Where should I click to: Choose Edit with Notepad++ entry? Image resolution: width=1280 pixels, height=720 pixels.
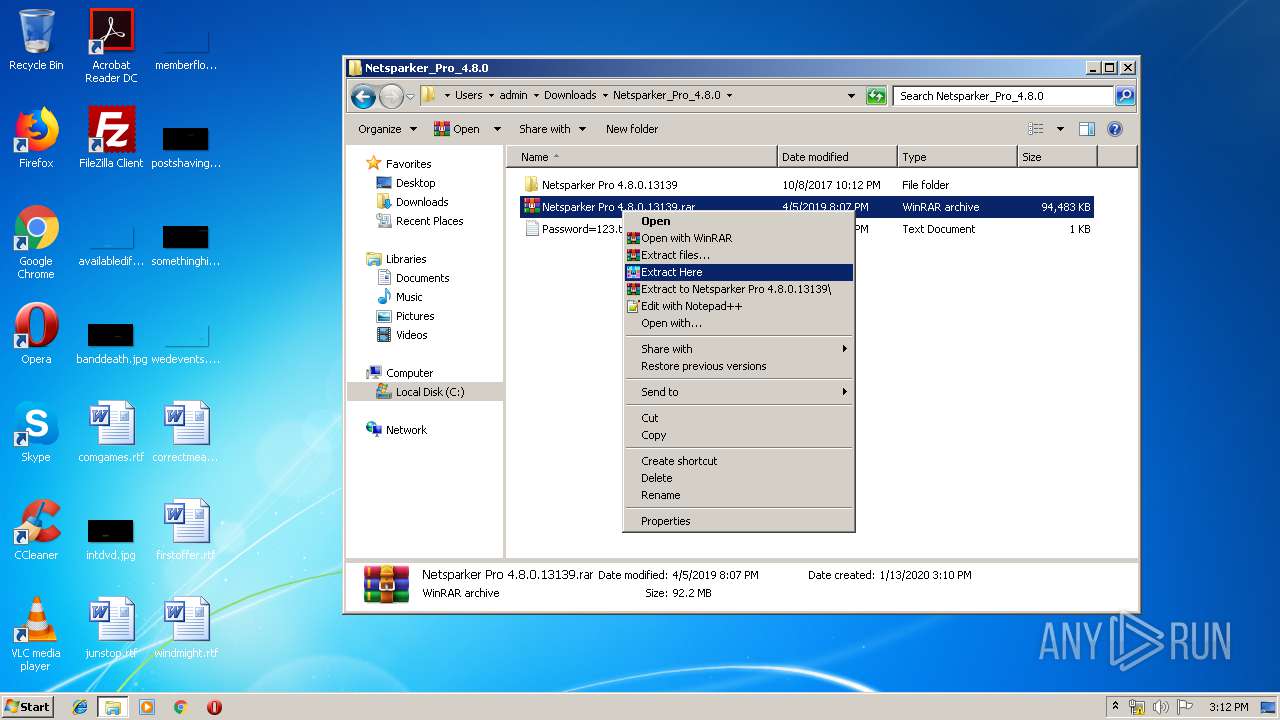coord(738,306)
